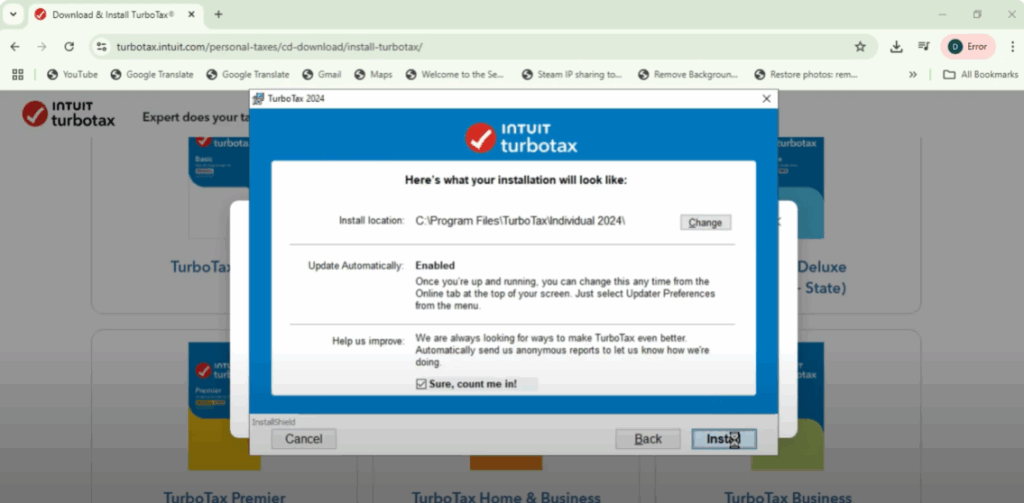The image size is (1024, 503).
Task: Change the install location
Action: click(705, 222)
